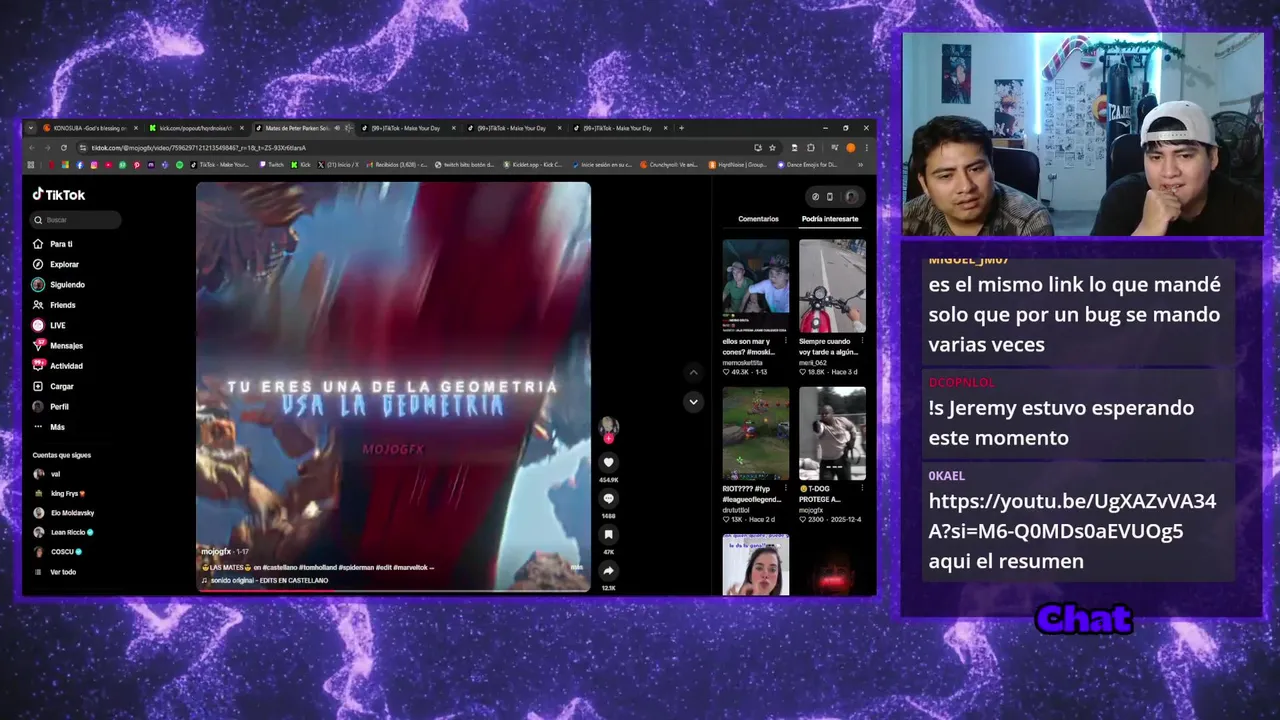
Task: Click the coin icon in top pill
Action: point(815,197)
